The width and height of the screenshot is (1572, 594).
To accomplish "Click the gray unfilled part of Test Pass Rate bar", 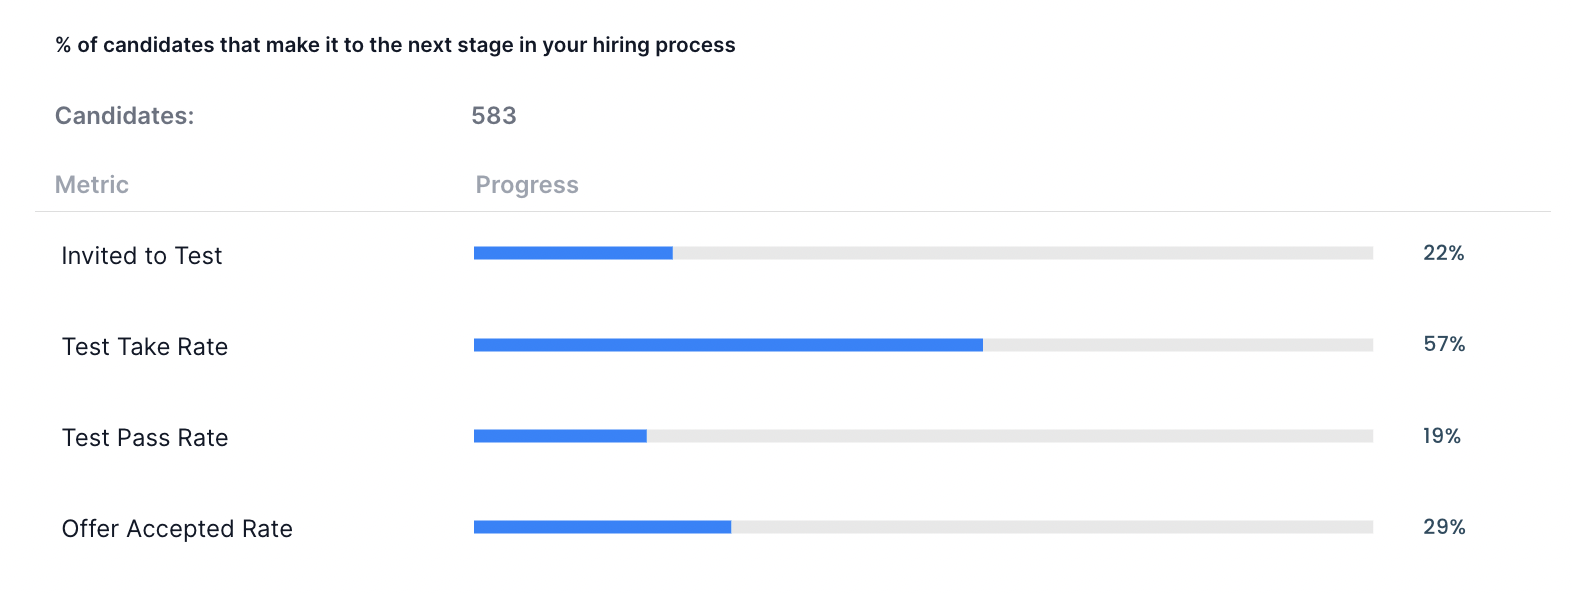I will pyautogui.click(x=1010, y=436).
